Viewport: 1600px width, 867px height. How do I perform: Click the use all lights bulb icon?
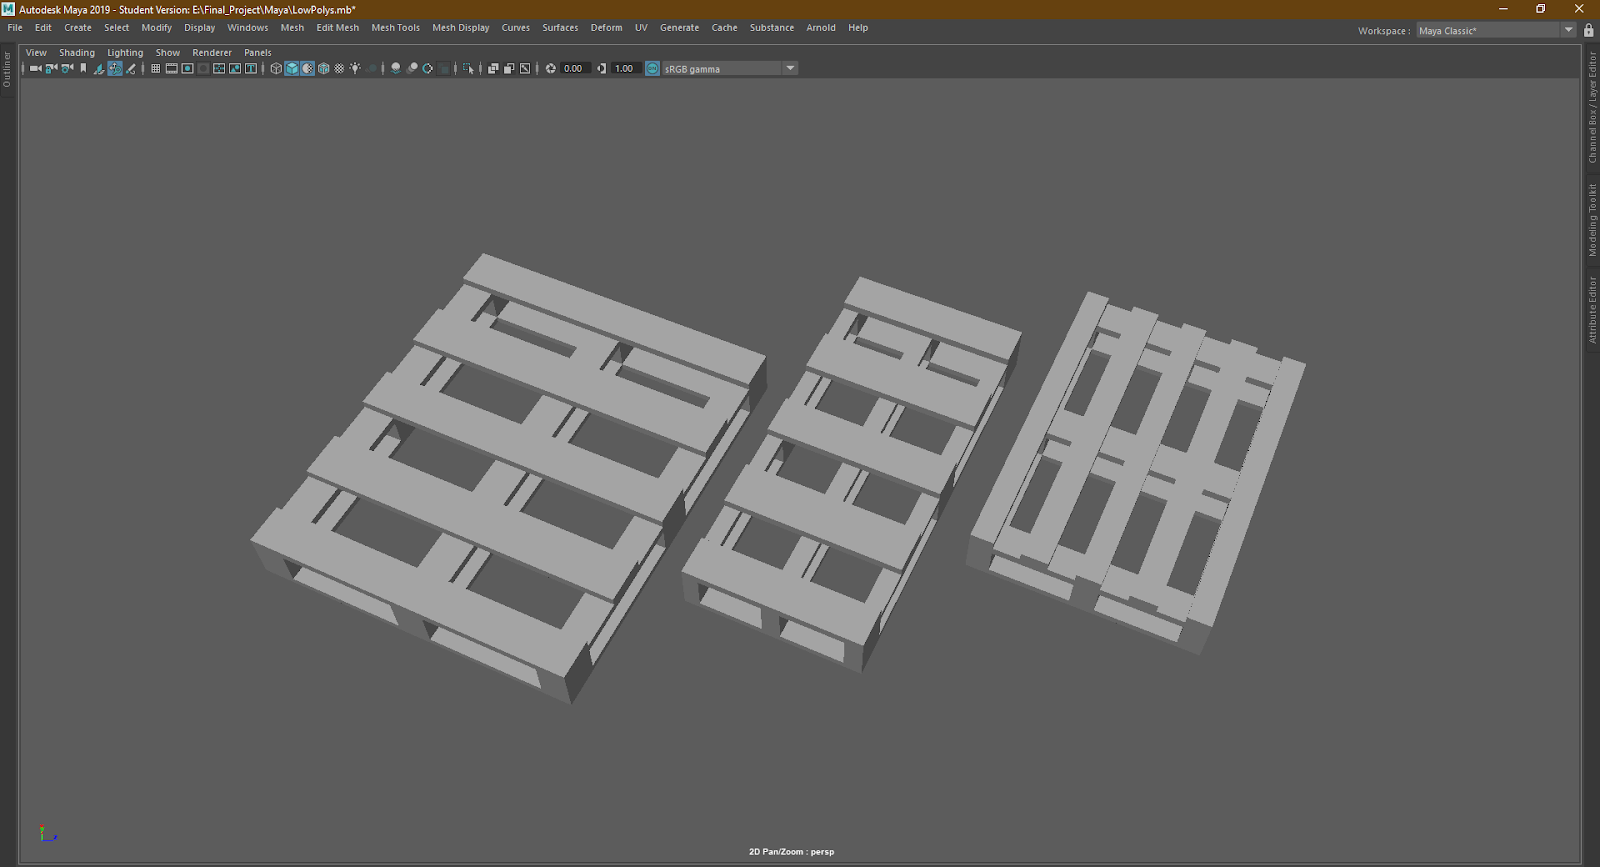point(355,69)
